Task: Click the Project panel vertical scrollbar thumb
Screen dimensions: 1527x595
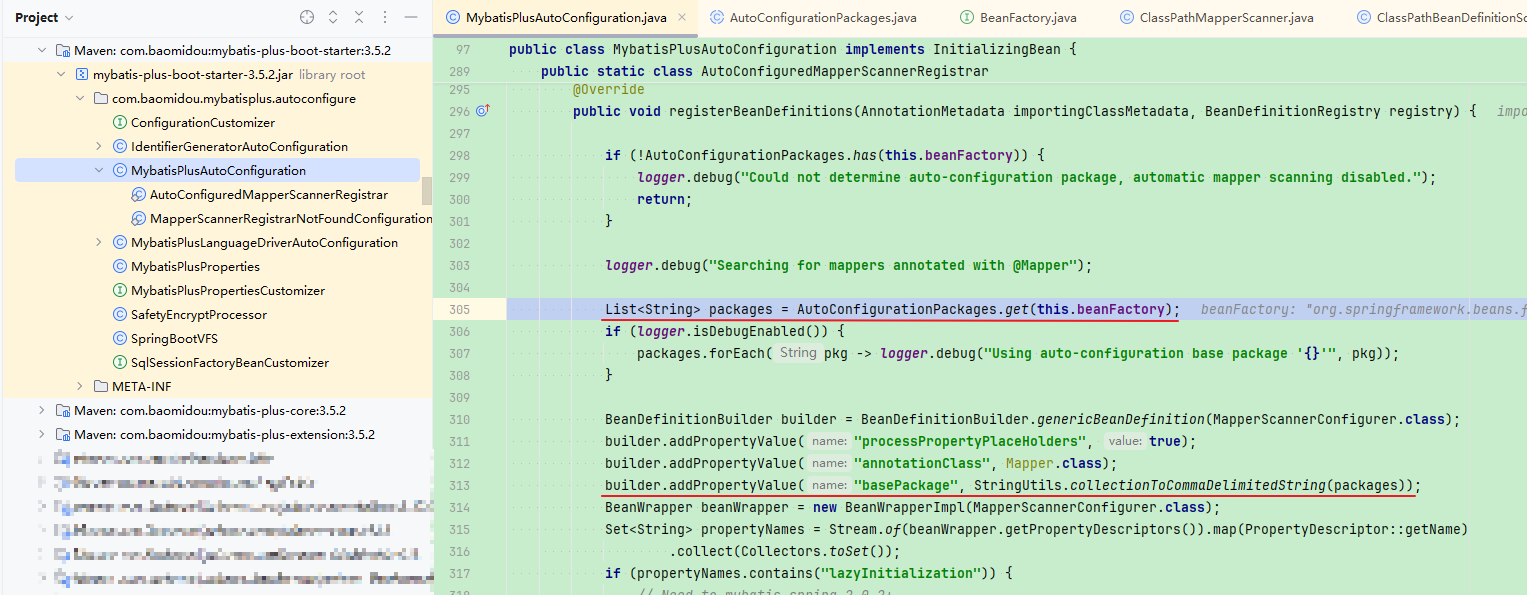Action: click(427, 190)
